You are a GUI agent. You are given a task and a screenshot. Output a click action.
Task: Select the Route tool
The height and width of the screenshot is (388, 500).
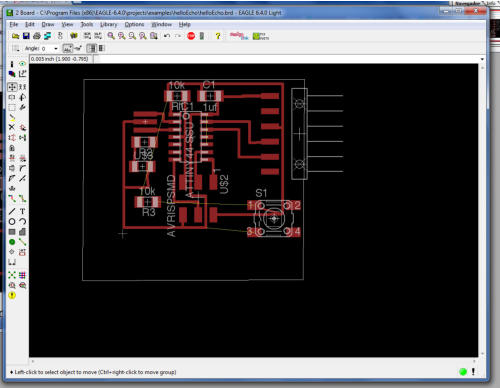(12, 199)
